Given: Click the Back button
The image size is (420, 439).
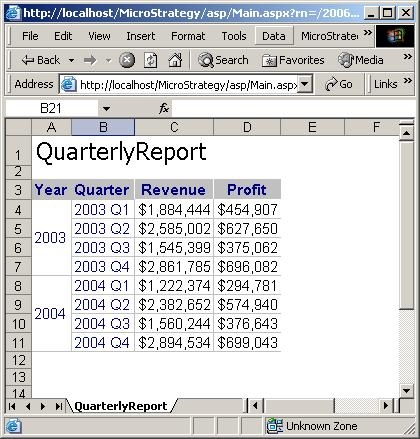Looking at the screenshot, I should [x=41, y=60].
